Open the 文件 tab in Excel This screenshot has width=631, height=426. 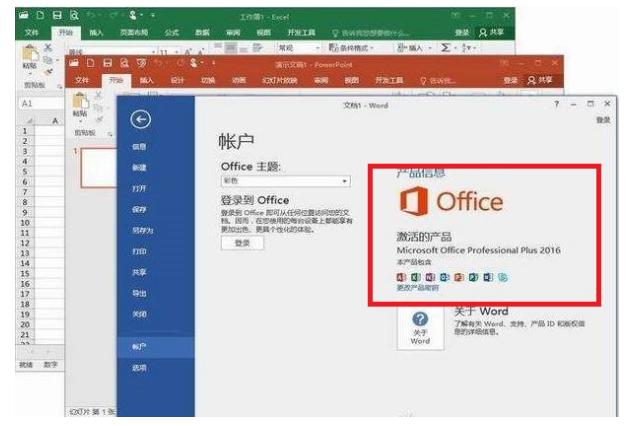click(32, 32)
